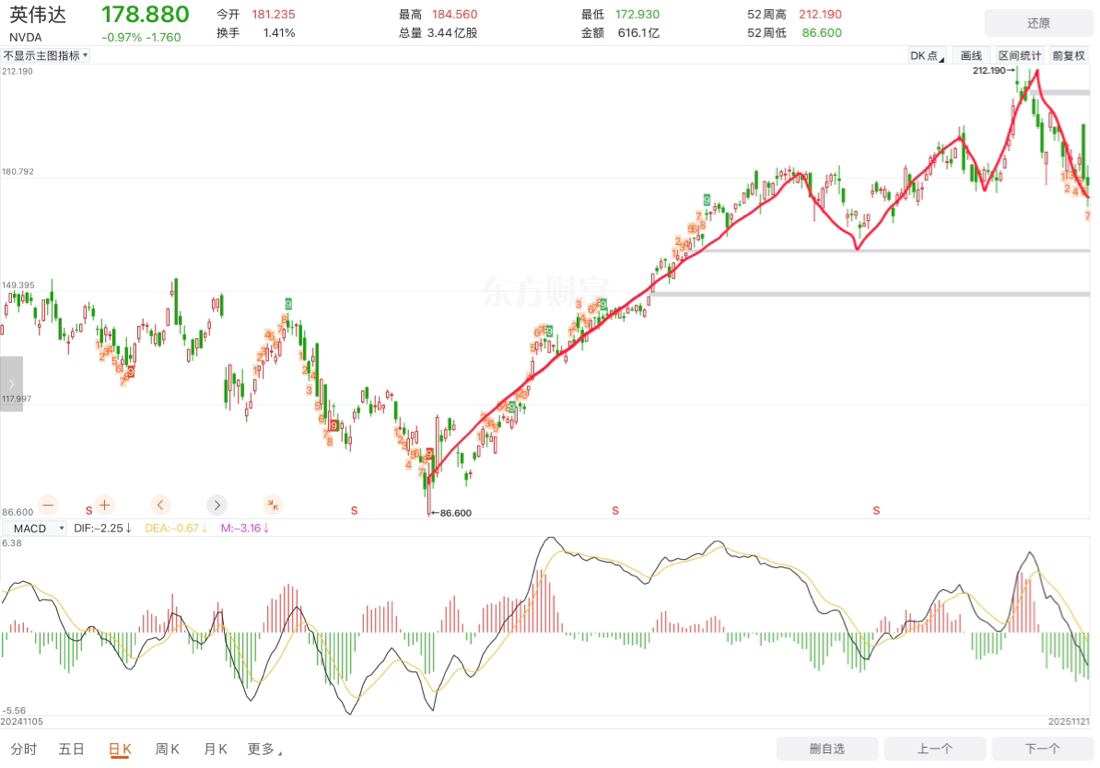Click the zoom in plus icon
The height and width of the screenshot is (768, 1100).
tap(104, 505)
